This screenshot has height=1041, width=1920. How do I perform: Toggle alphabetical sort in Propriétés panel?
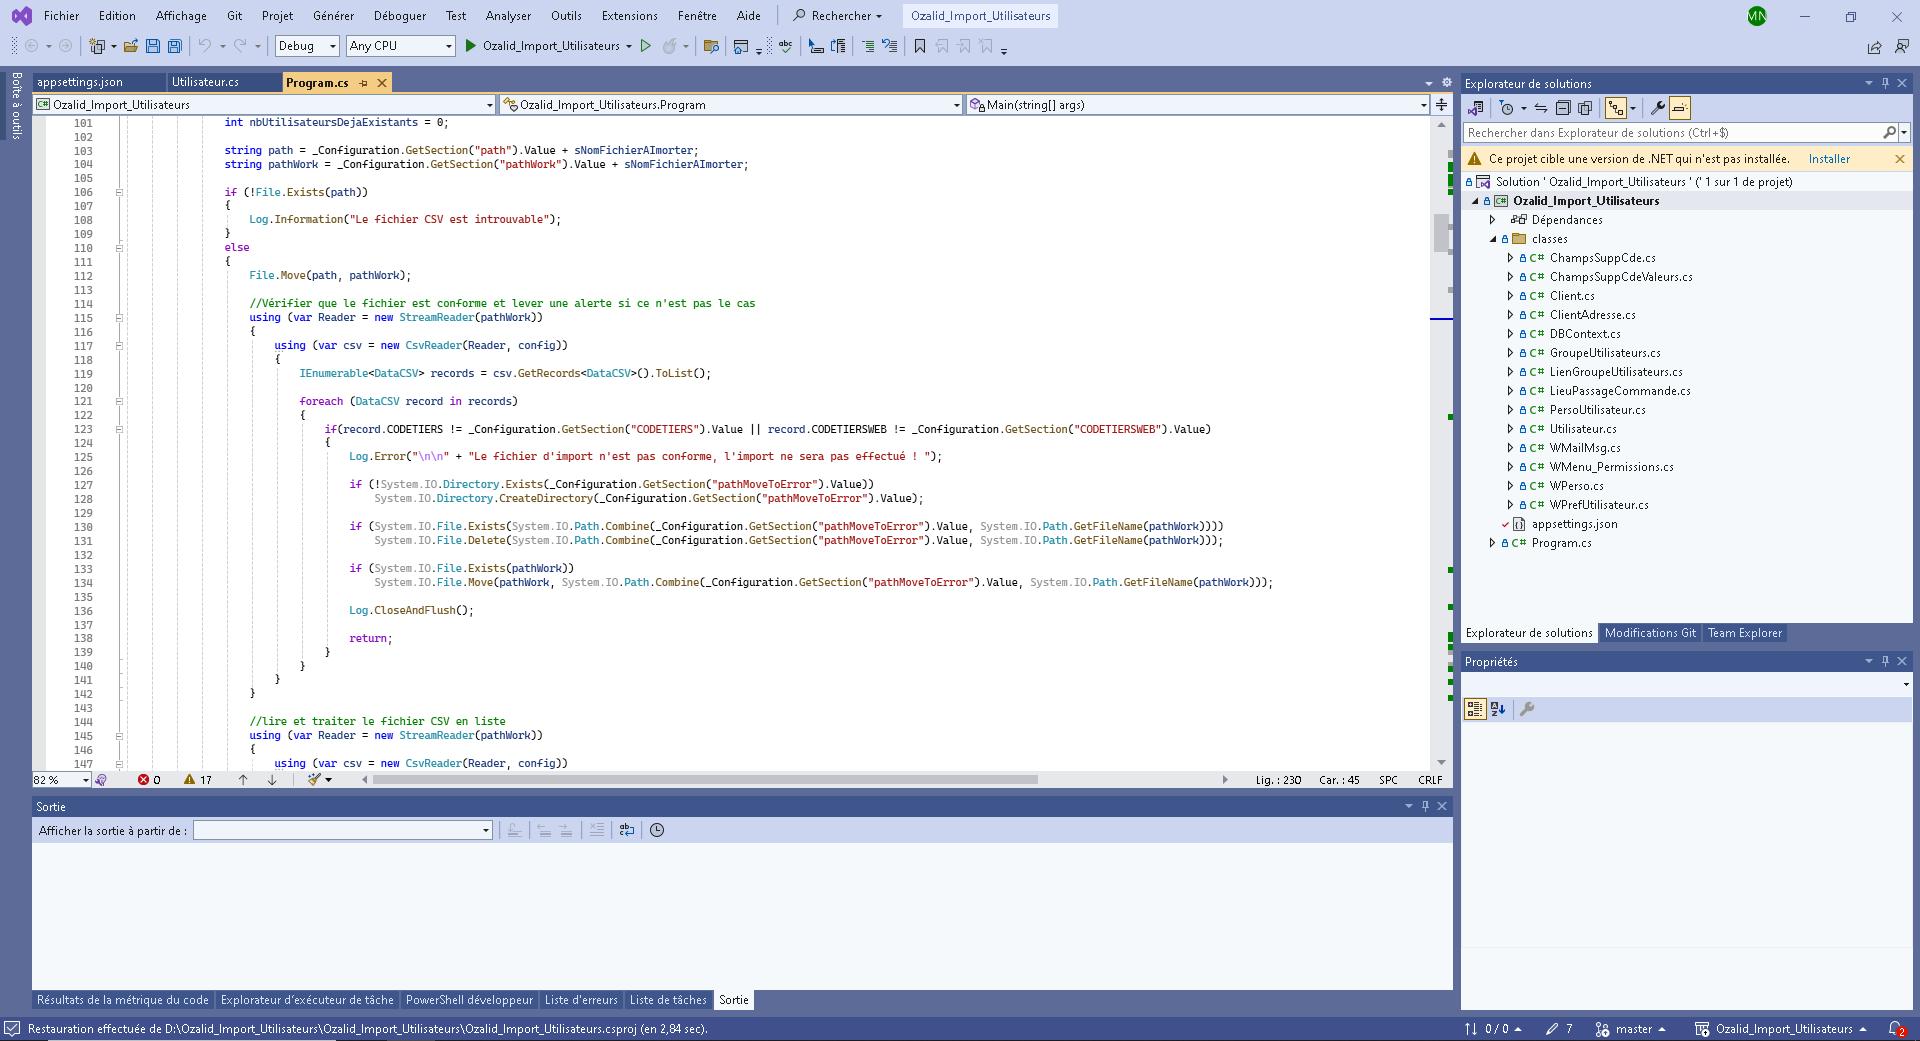[x=1498, y=709]
